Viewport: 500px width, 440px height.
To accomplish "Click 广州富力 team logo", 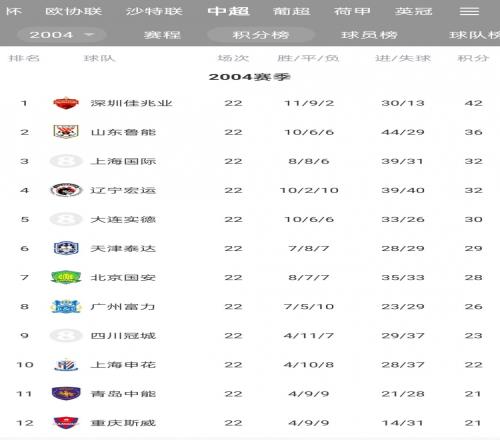I will (x=66, y=307).
